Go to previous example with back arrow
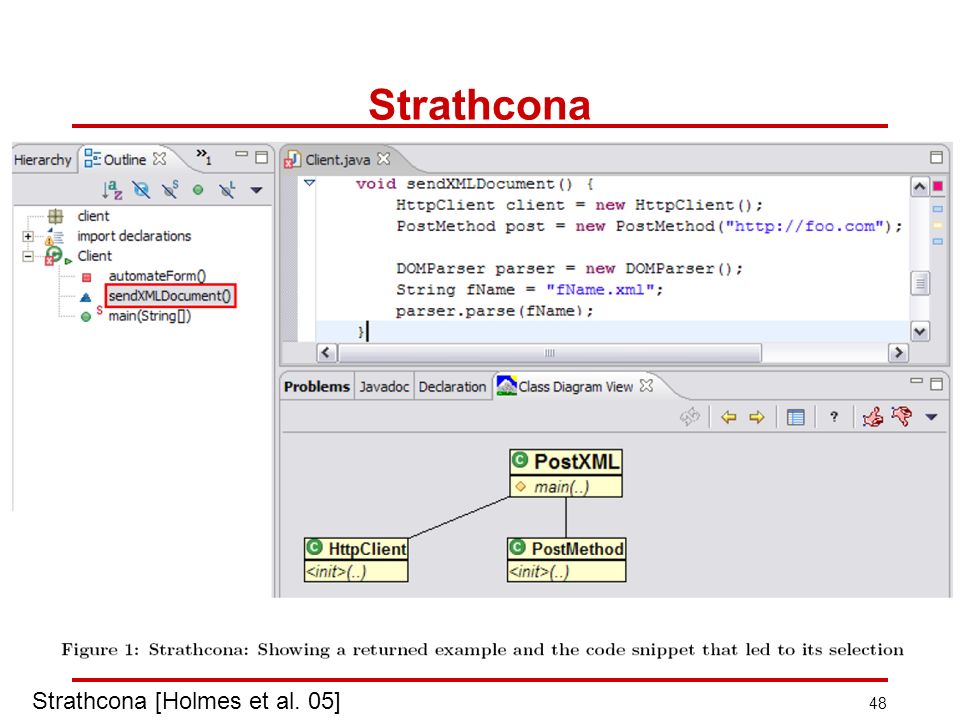Image resolution: width=960 pixels, height=720 pixels. (x=728, y=418)
